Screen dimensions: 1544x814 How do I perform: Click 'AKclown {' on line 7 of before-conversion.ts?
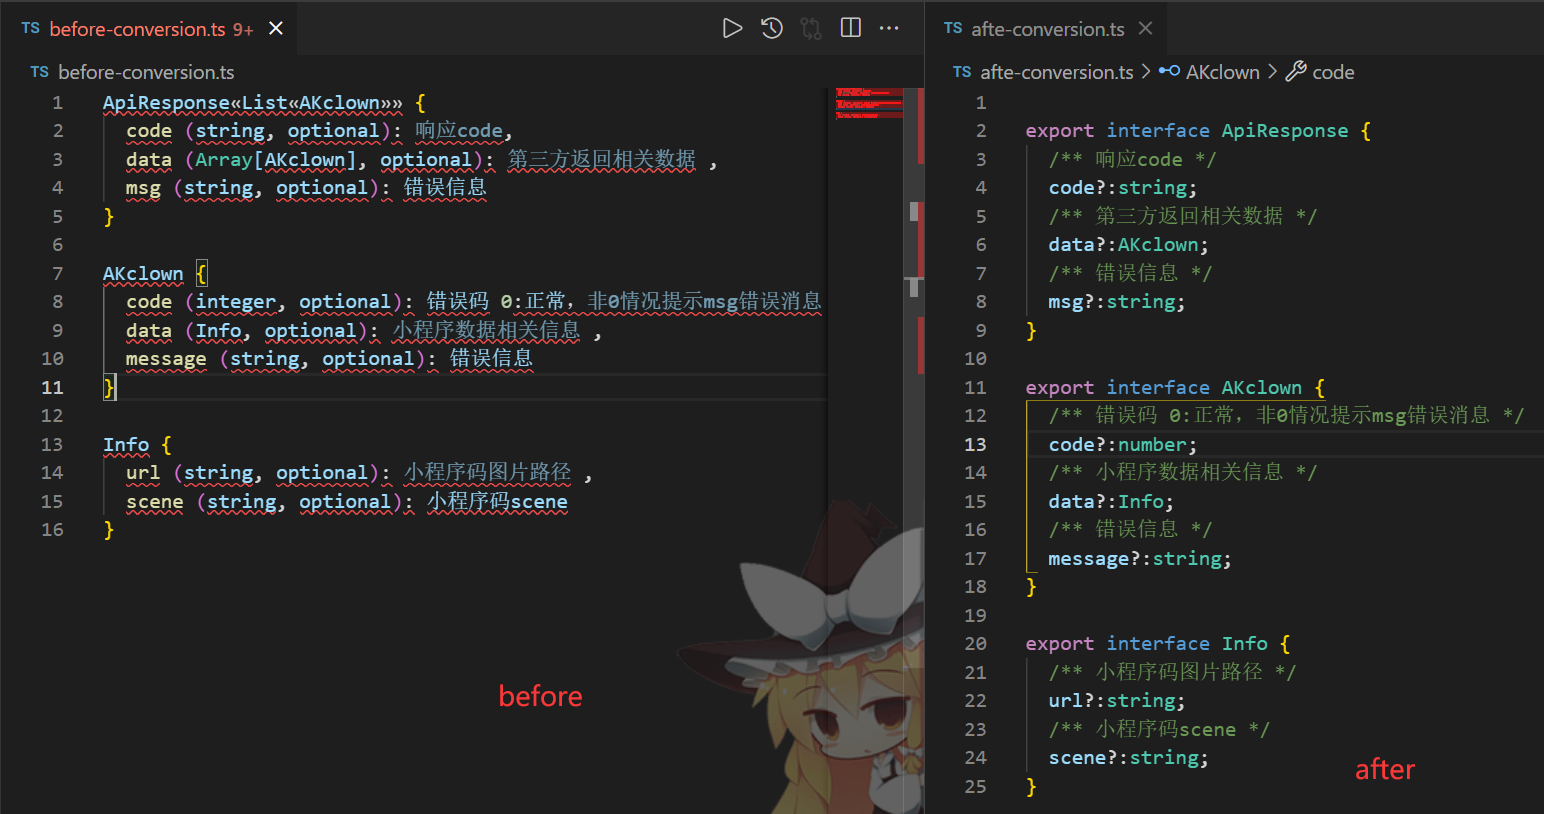pyautogui.click(x=155, y=273)
